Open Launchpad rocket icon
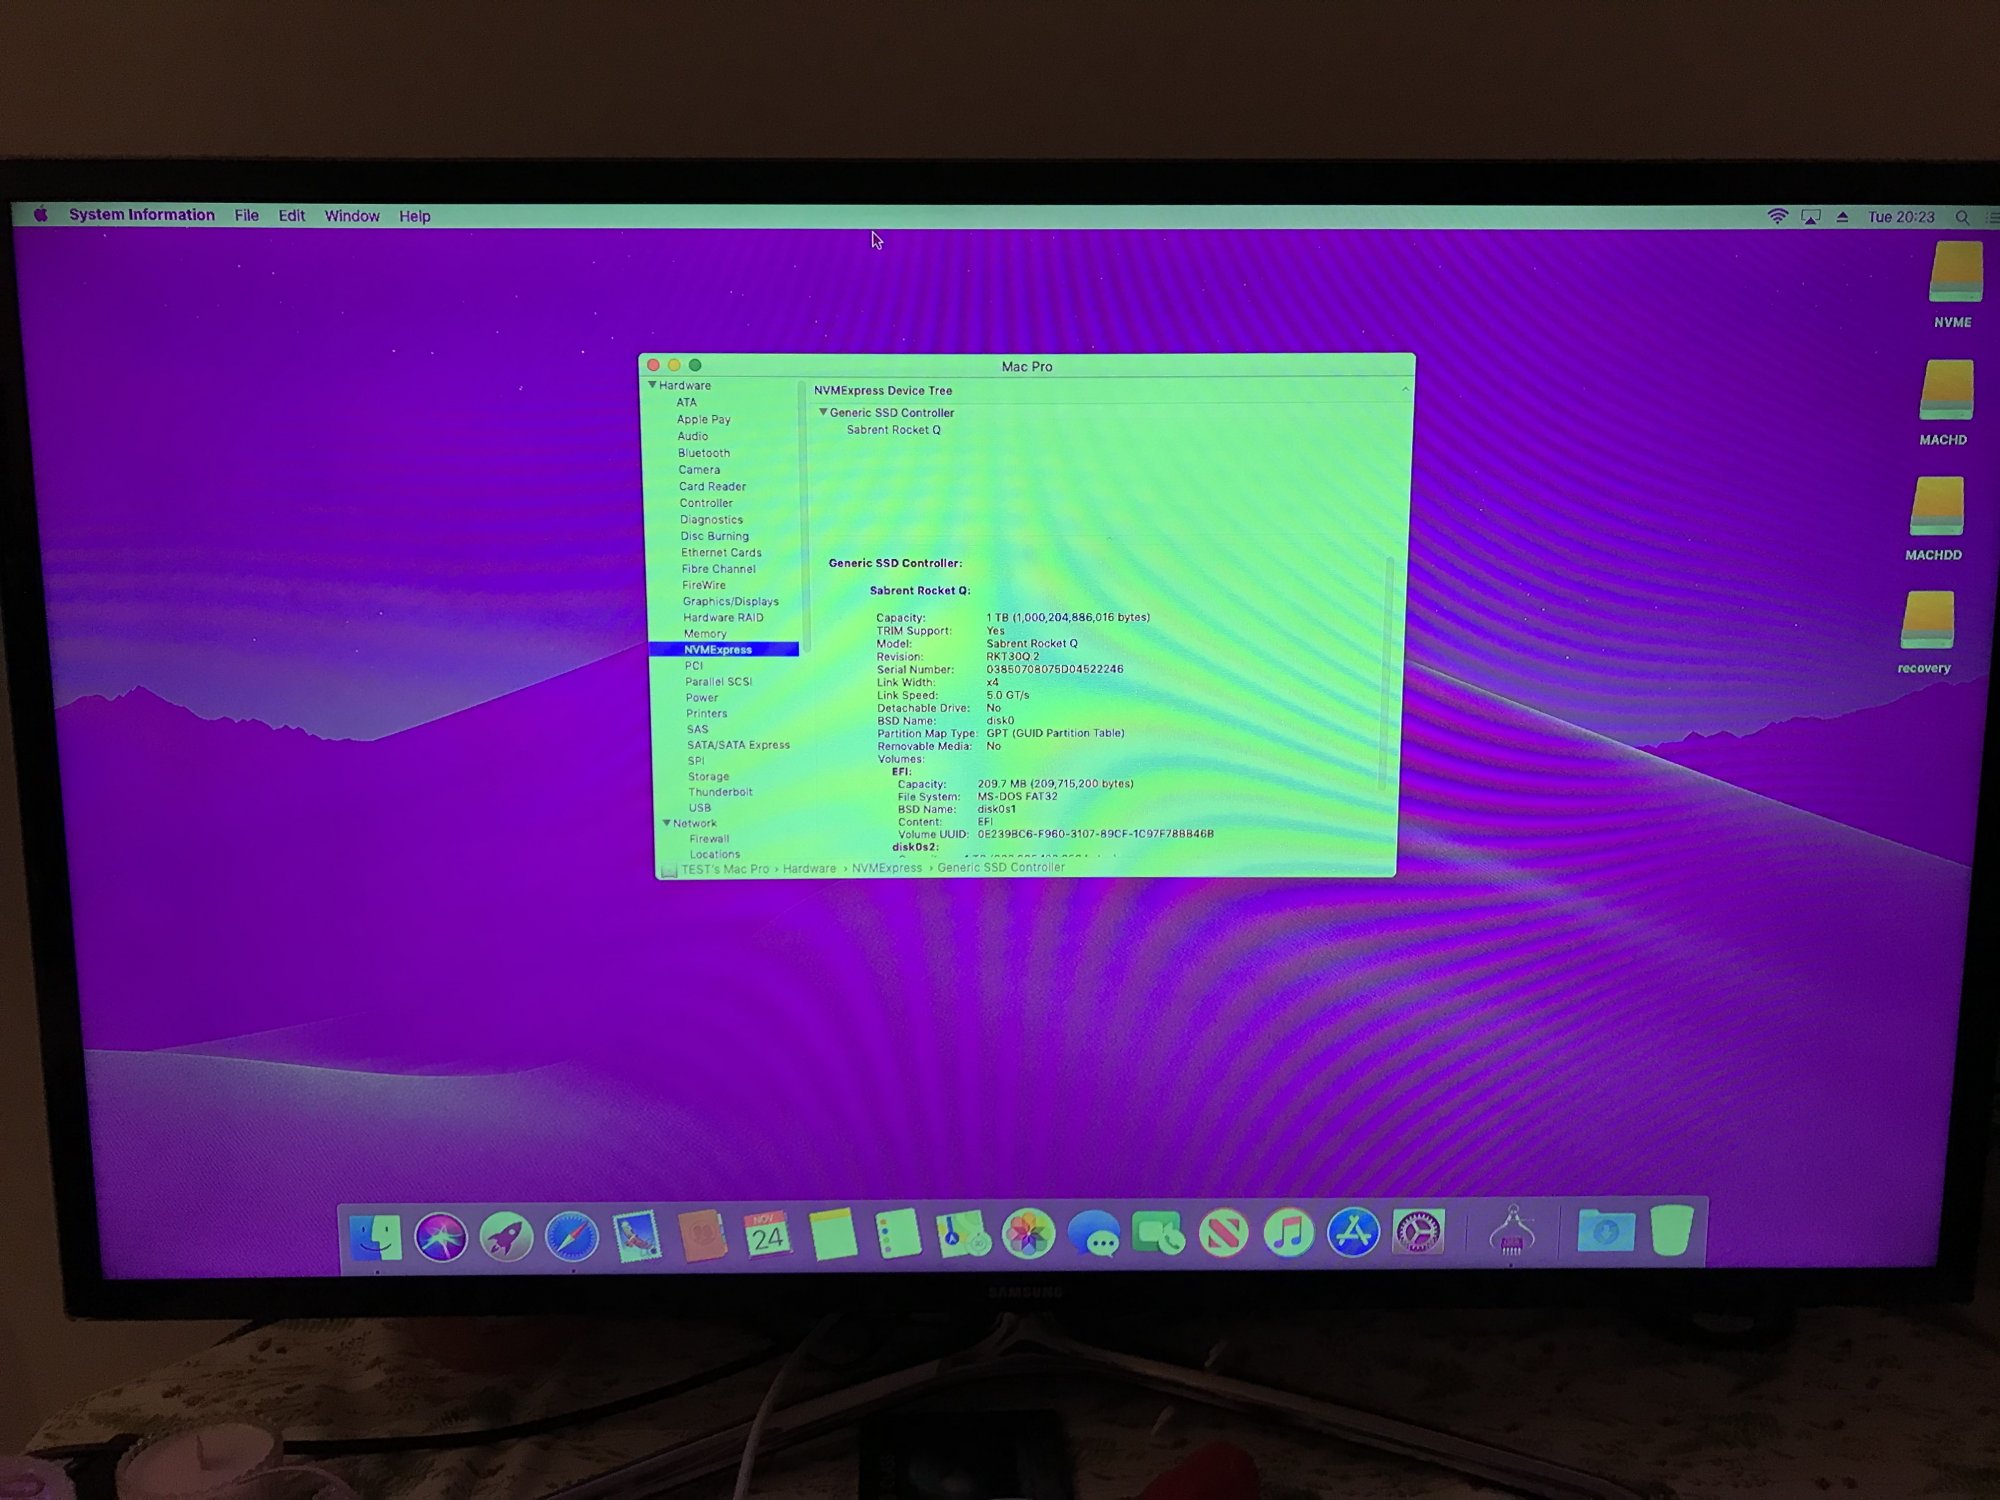The width and height of the screenshot is (2000, 1500). 506,1237
